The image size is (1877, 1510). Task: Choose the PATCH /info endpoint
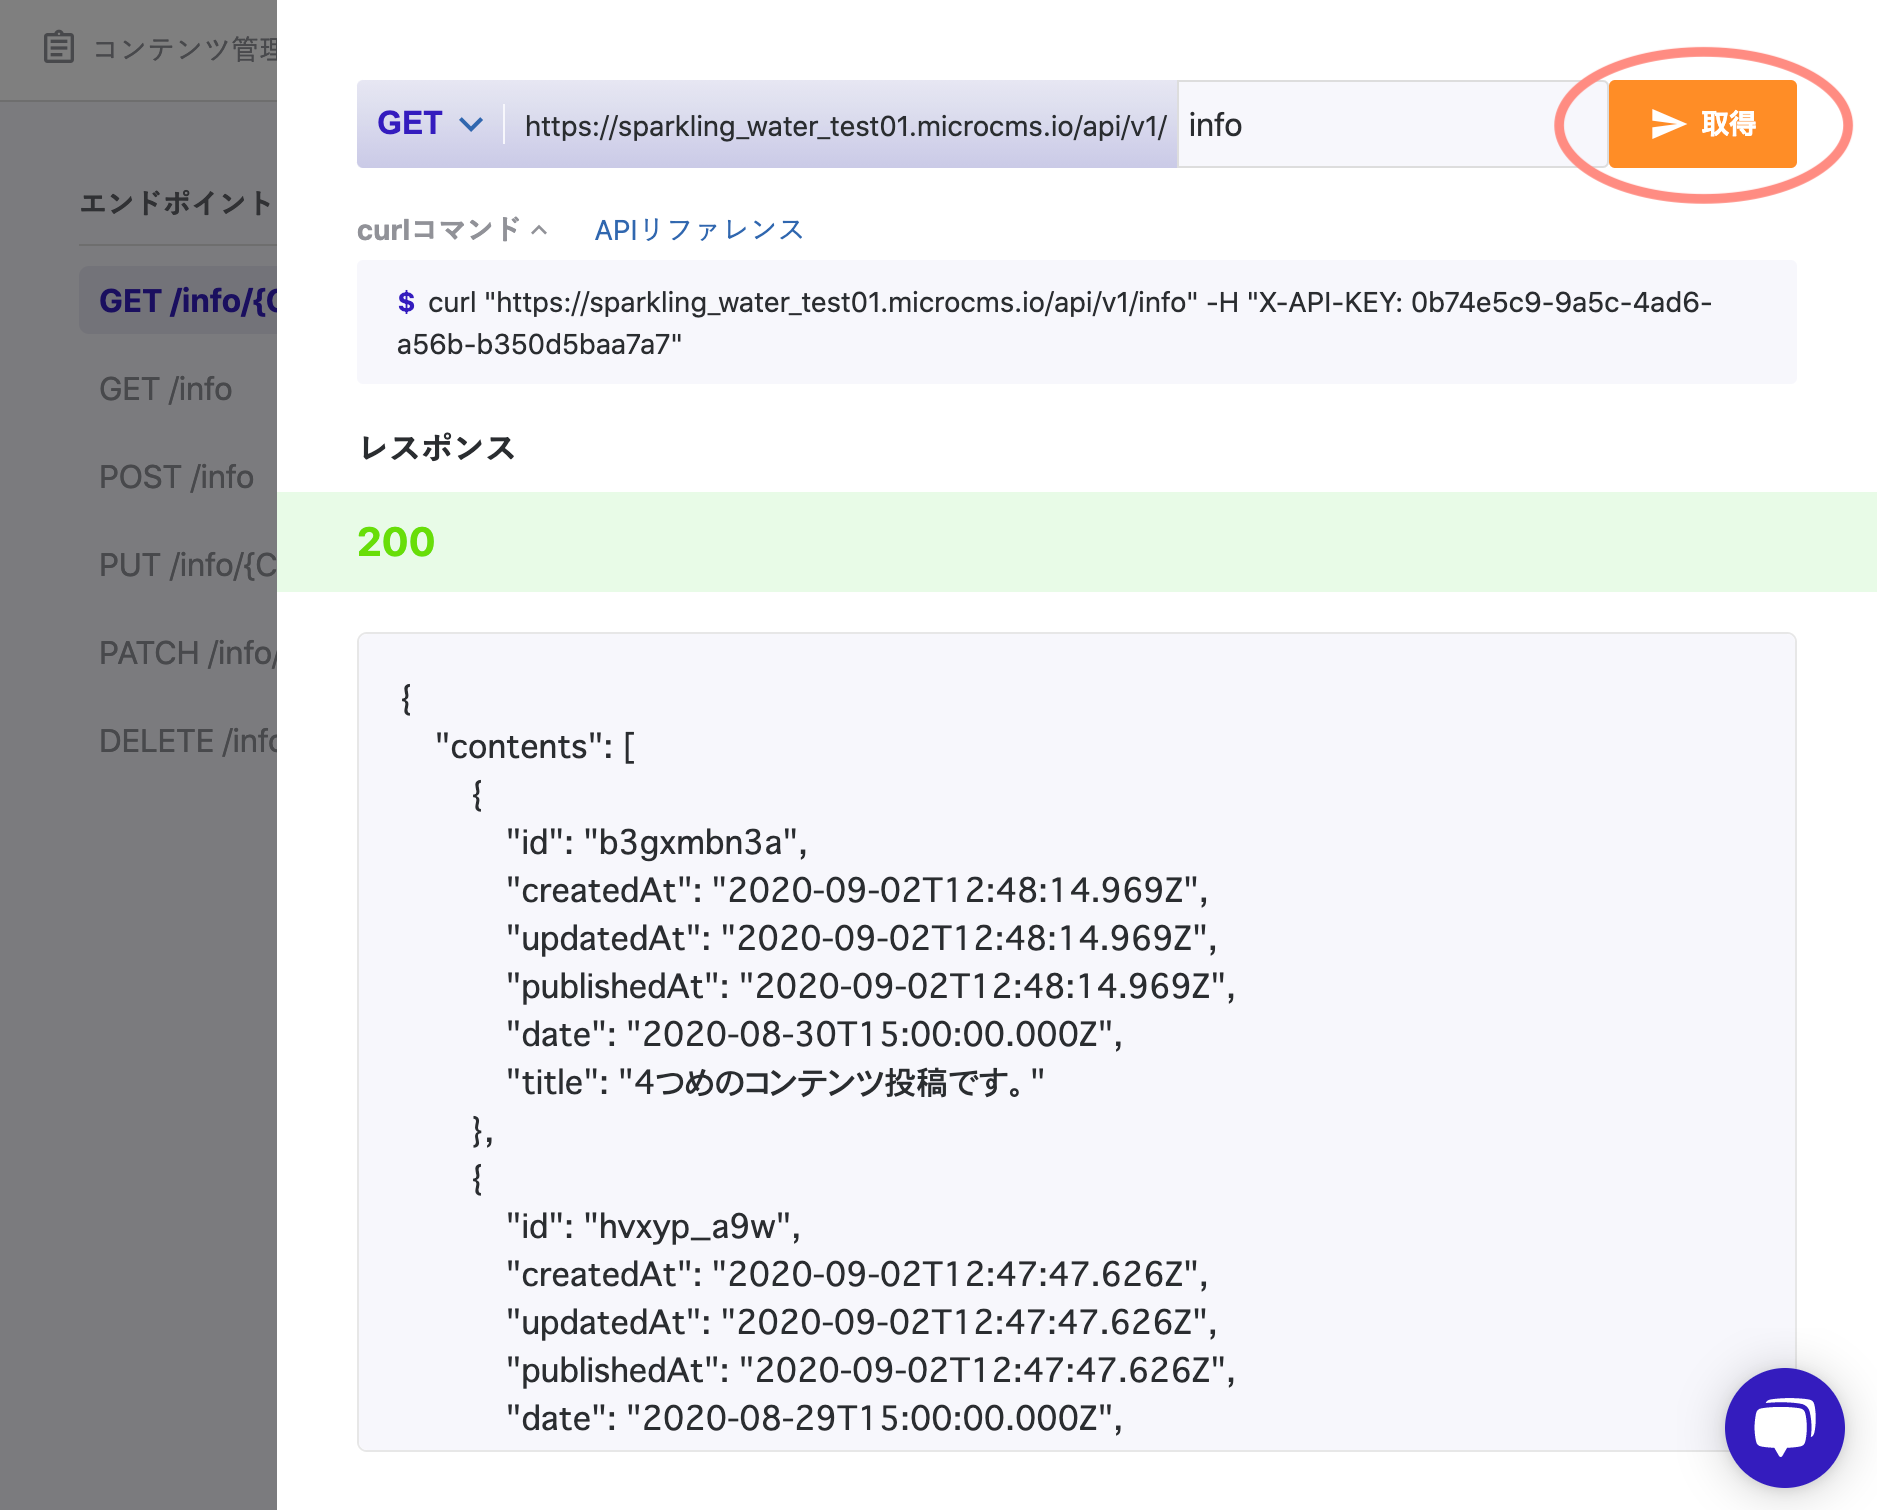point(187,653)
